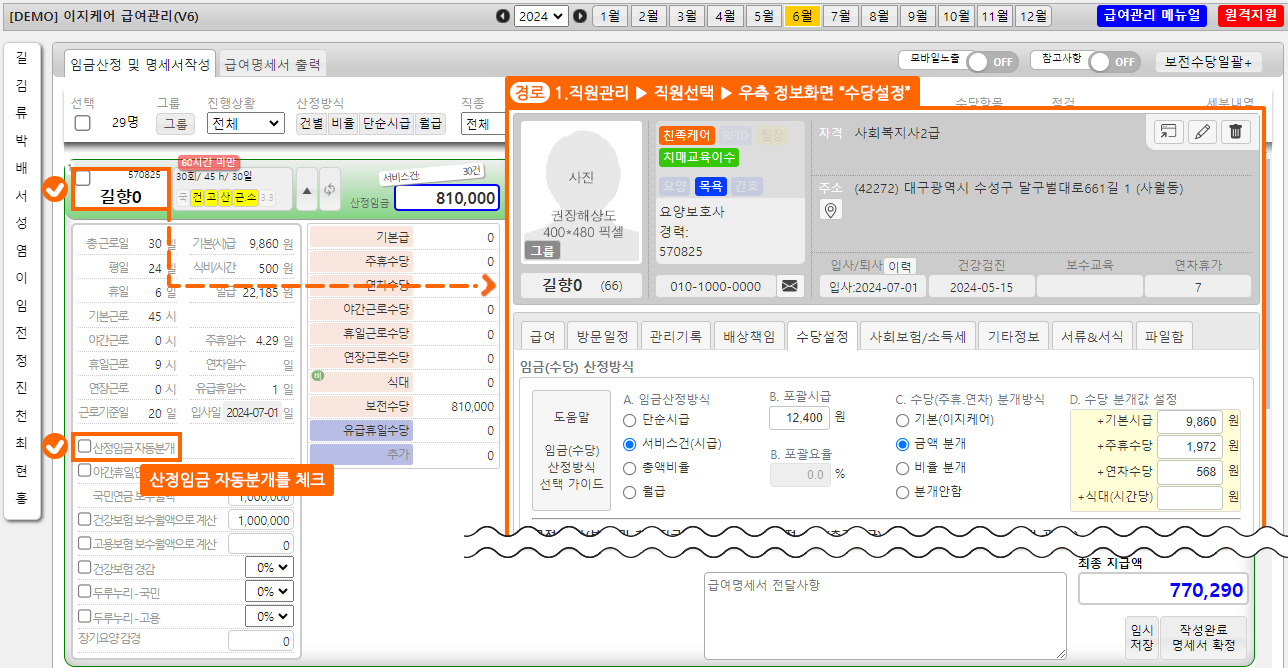Click the map pin icon under address
1288x668 pixels.
pyautogui.click(x=830, y=209)
